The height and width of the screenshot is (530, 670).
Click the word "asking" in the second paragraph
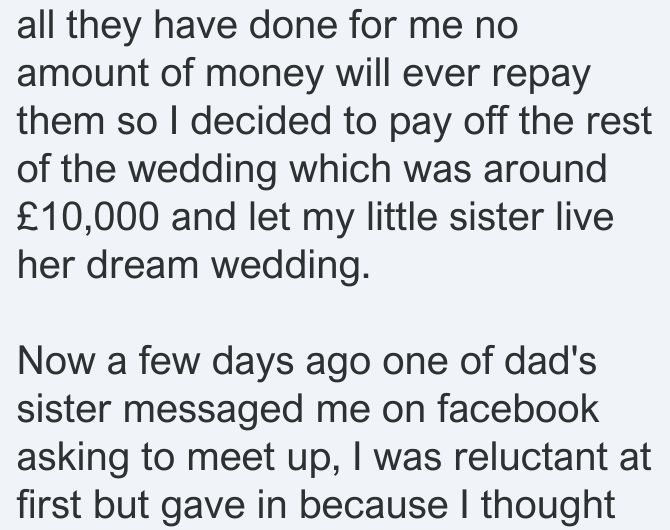[73, 459]
